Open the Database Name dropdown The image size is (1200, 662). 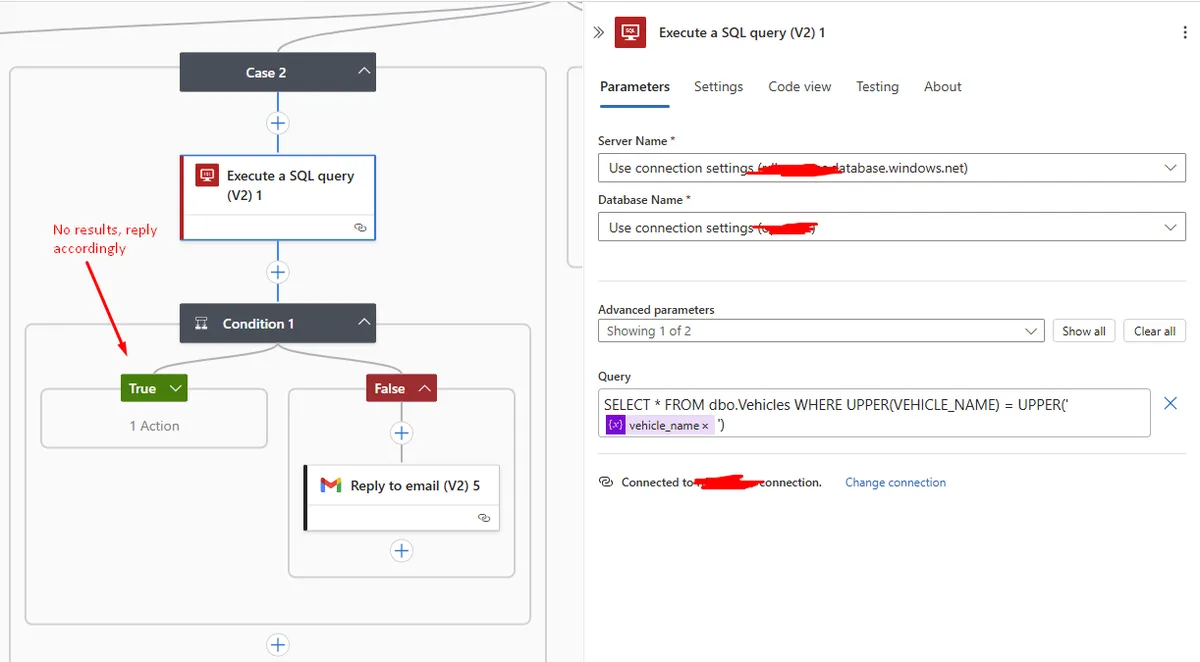click(1171, 227)
